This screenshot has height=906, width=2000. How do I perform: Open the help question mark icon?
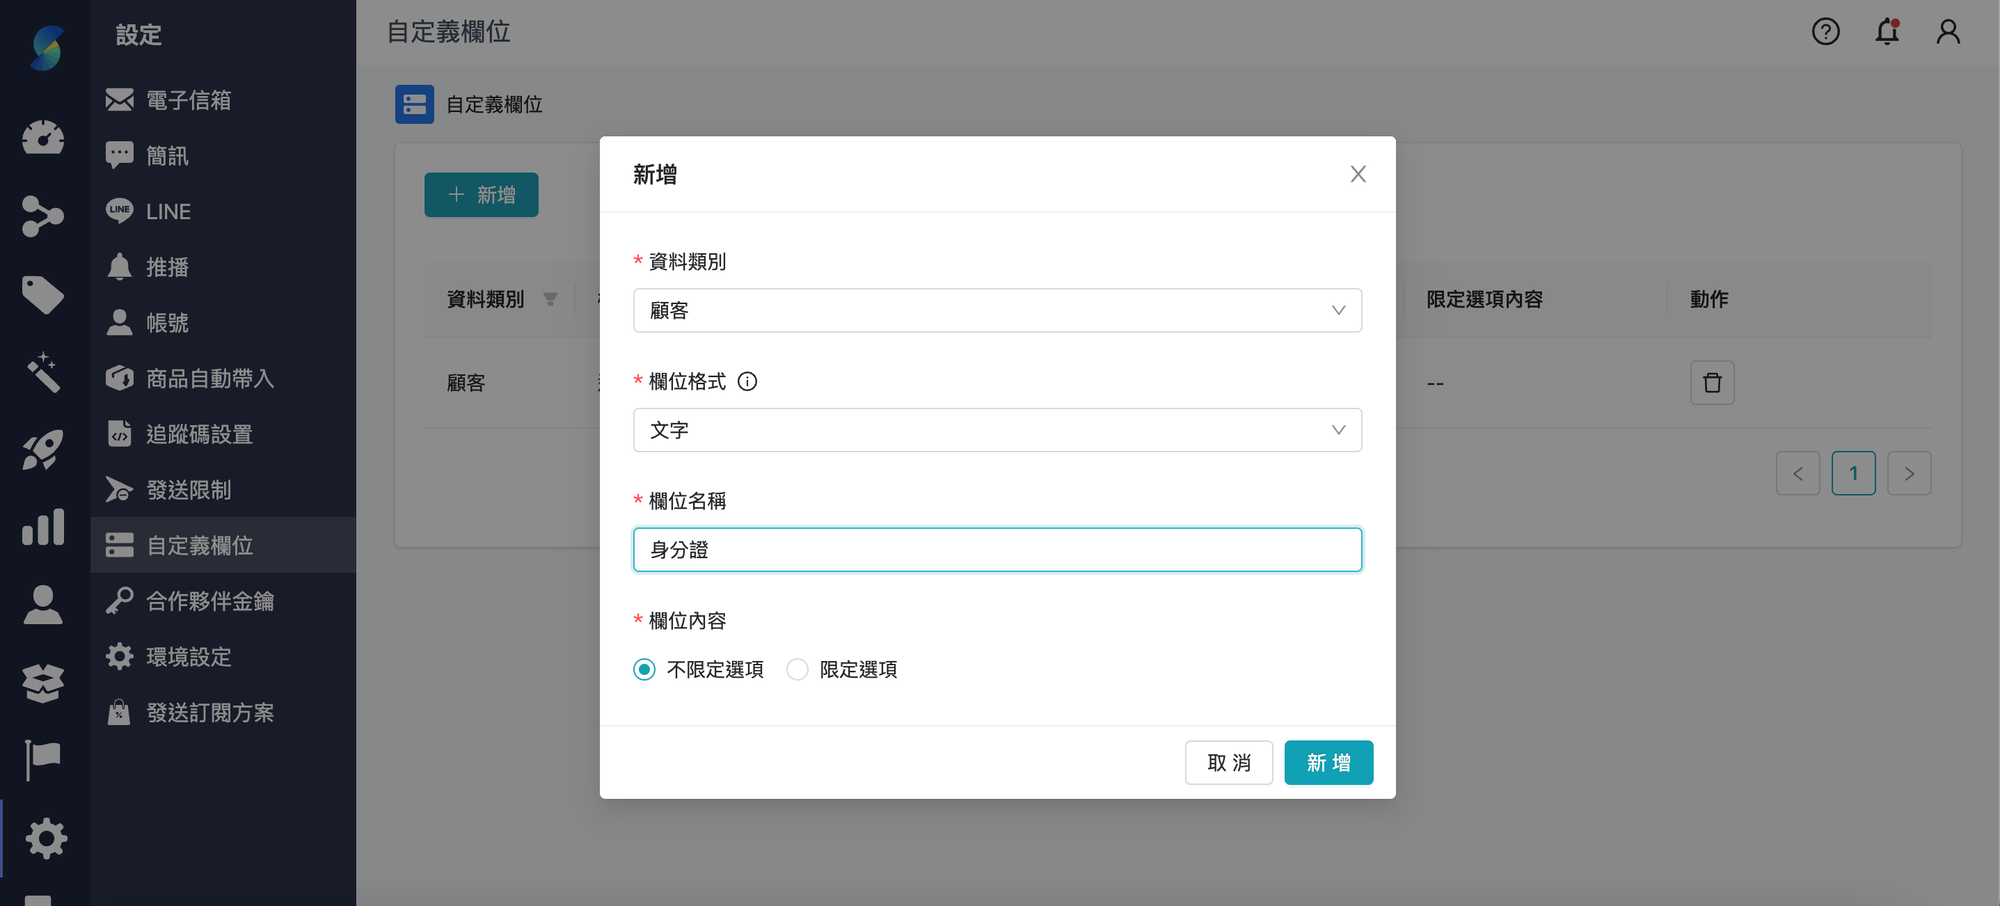[1825, 32]
